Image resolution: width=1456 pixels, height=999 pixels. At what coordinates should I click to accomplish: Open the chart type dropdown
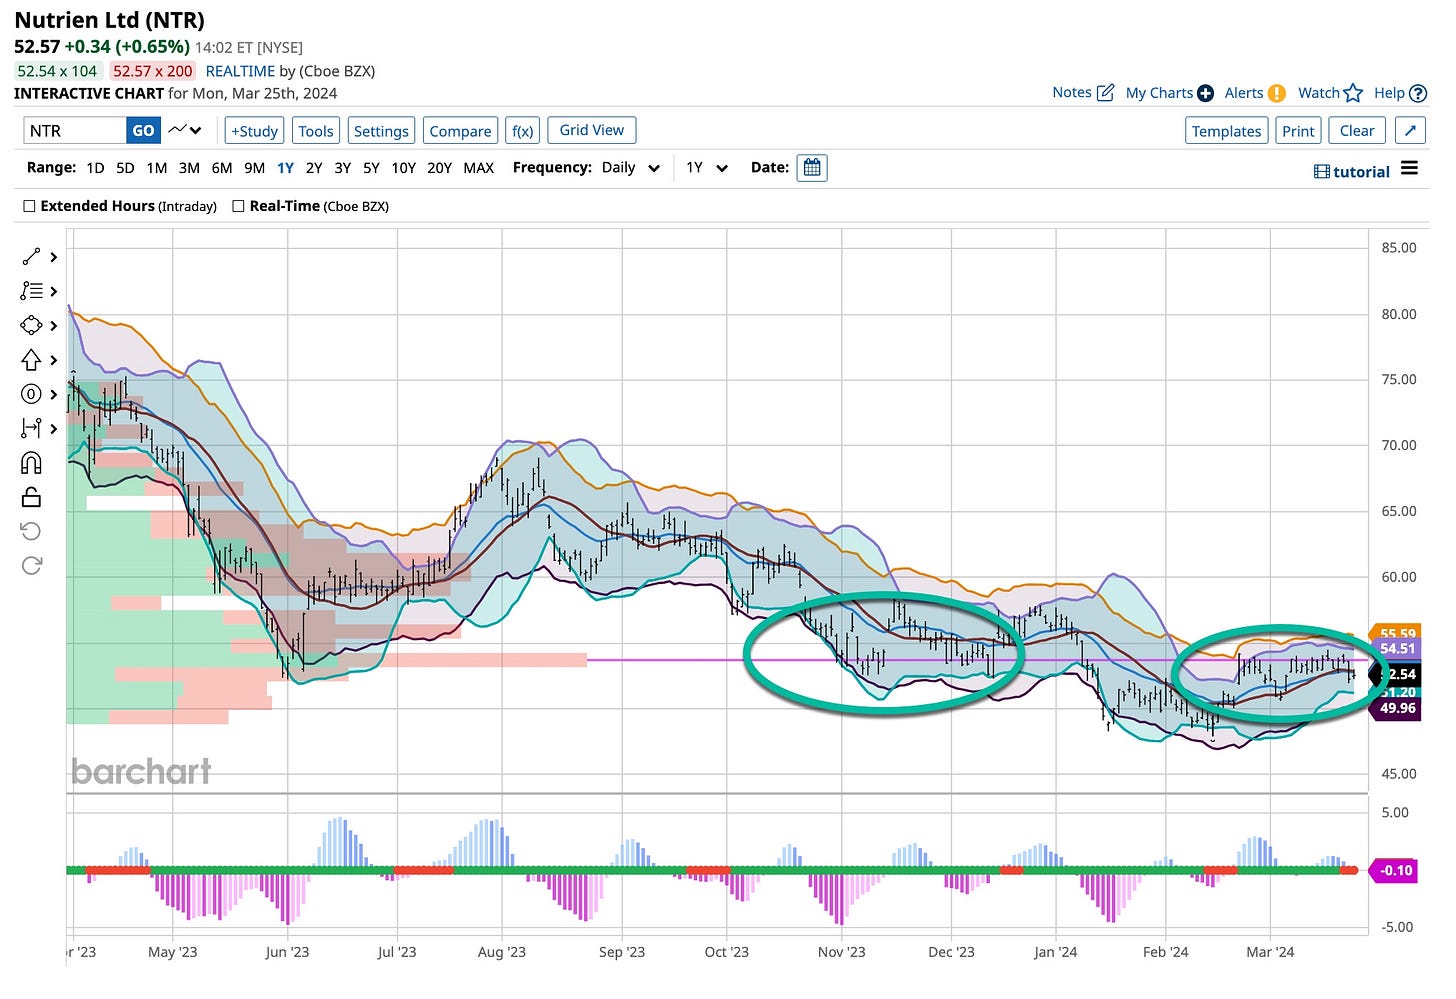[x=185, y=130]
